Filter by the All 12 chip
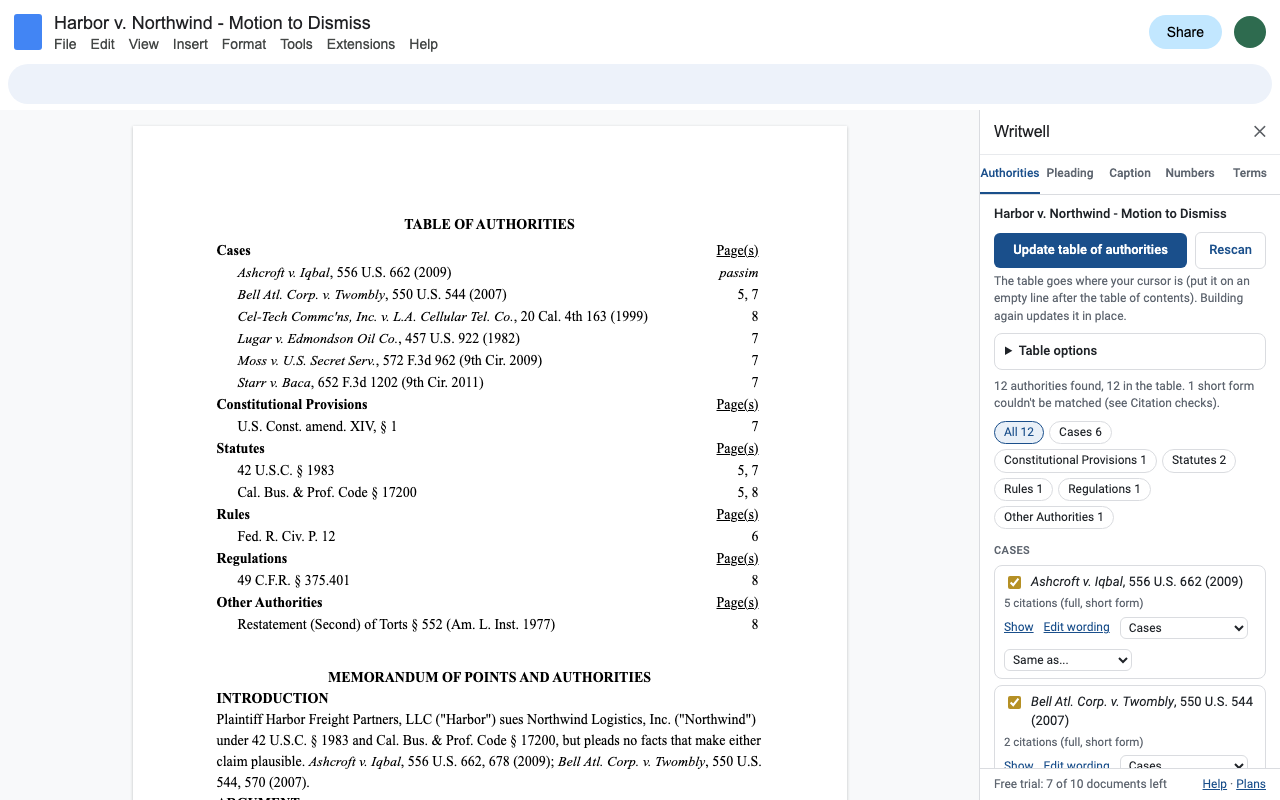The height and width of the screenshot is (800, 1280). tap(1019, 432)
